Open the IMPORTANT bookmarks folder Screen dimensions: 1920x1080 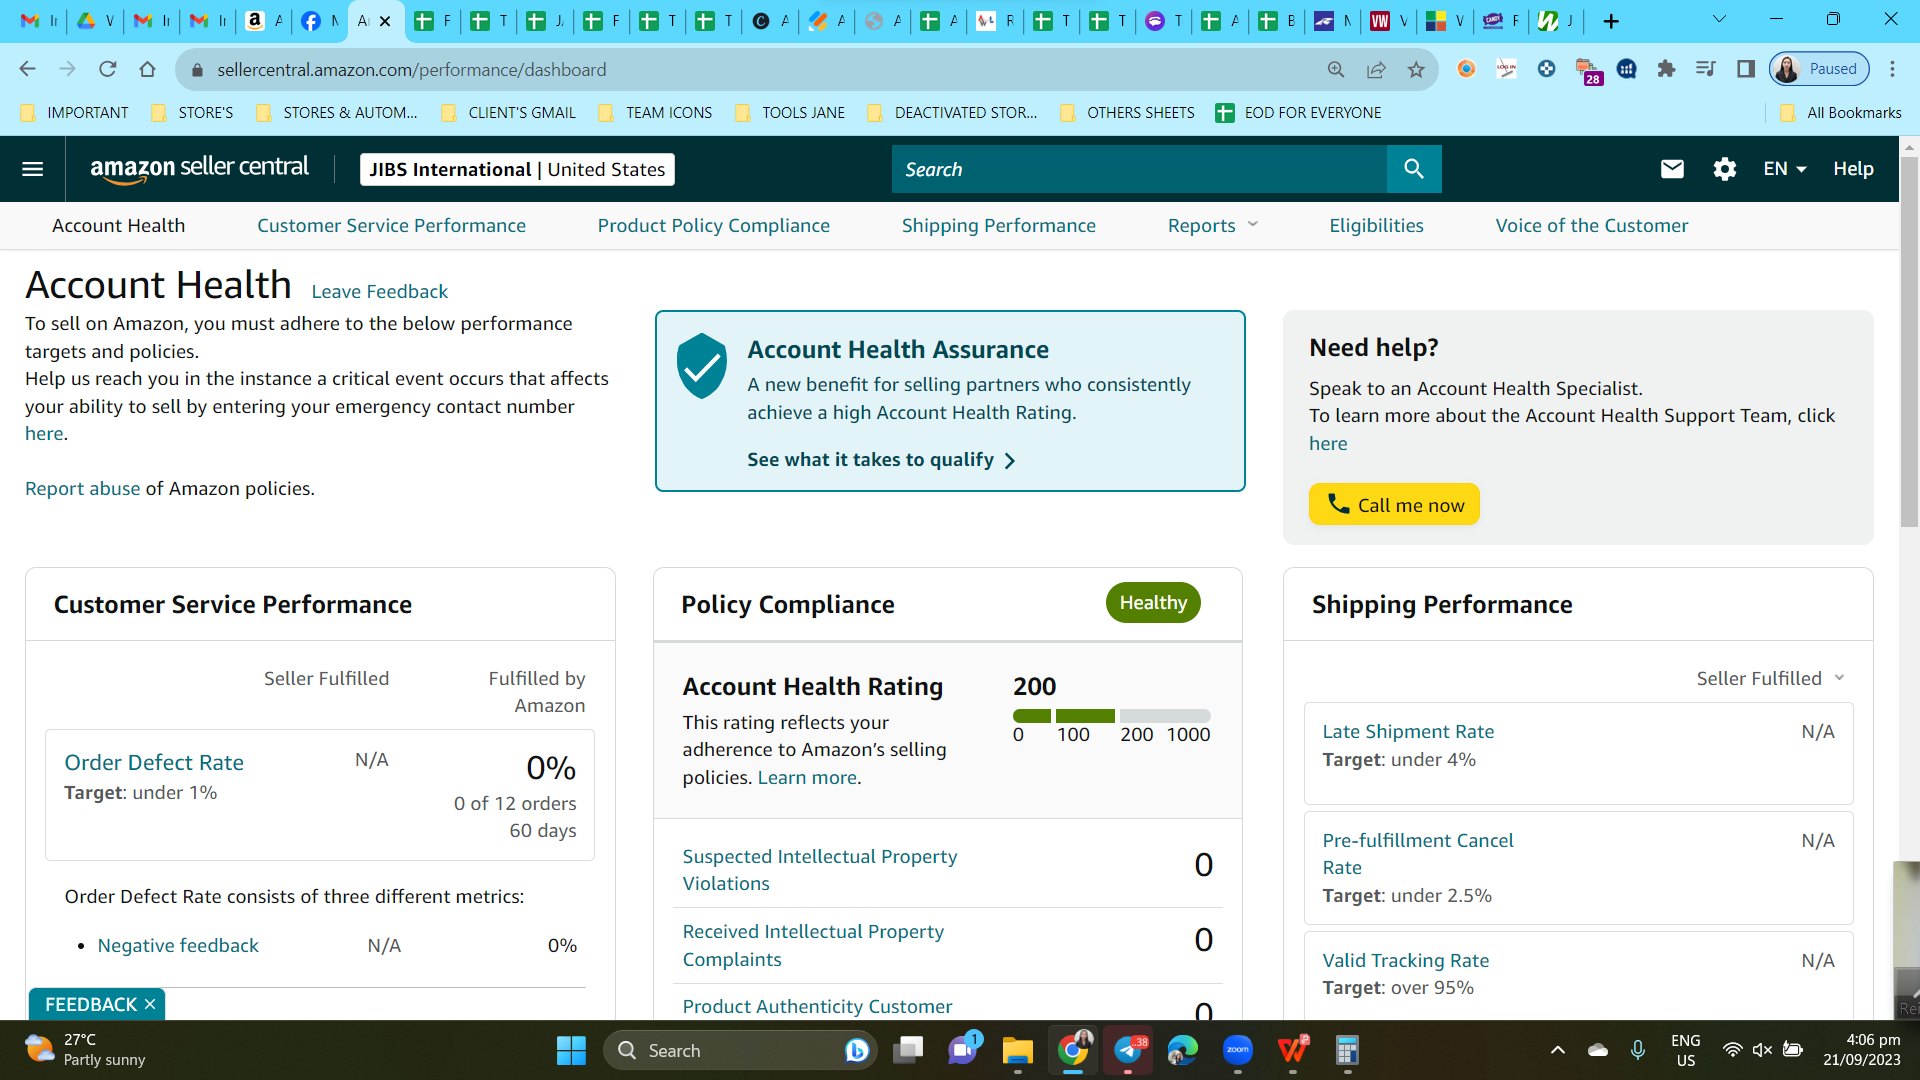75,112
